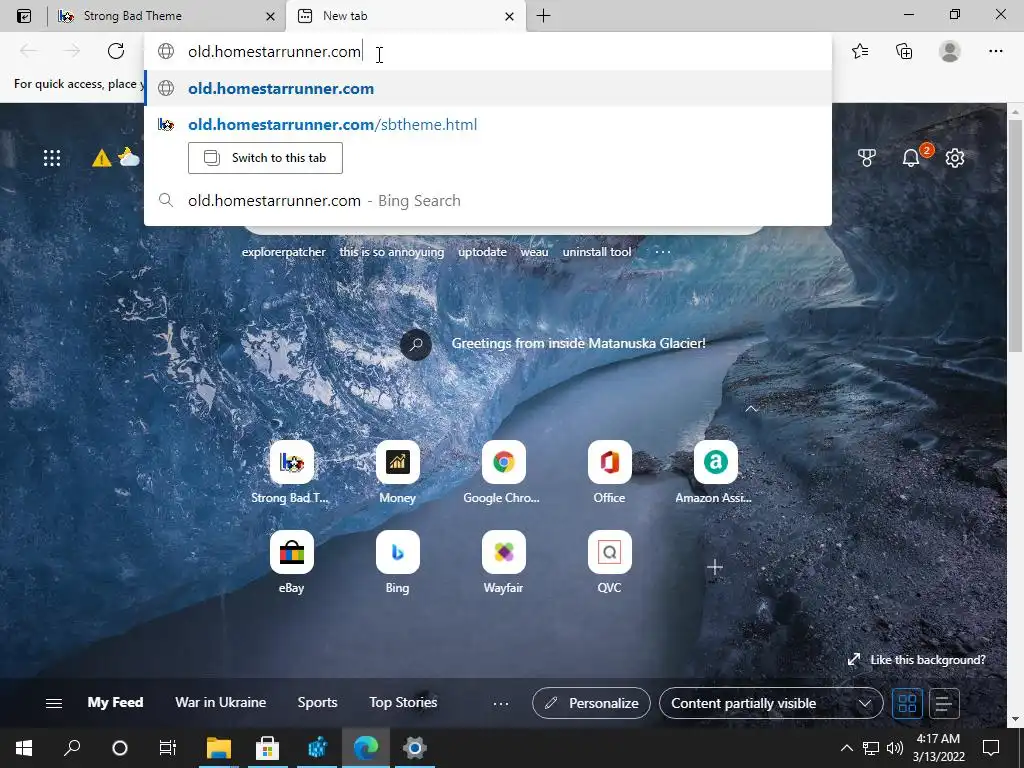This screenshot has width=1024, height=768.
Task: Open the tab actions menu icon
Action: (24, 16)
